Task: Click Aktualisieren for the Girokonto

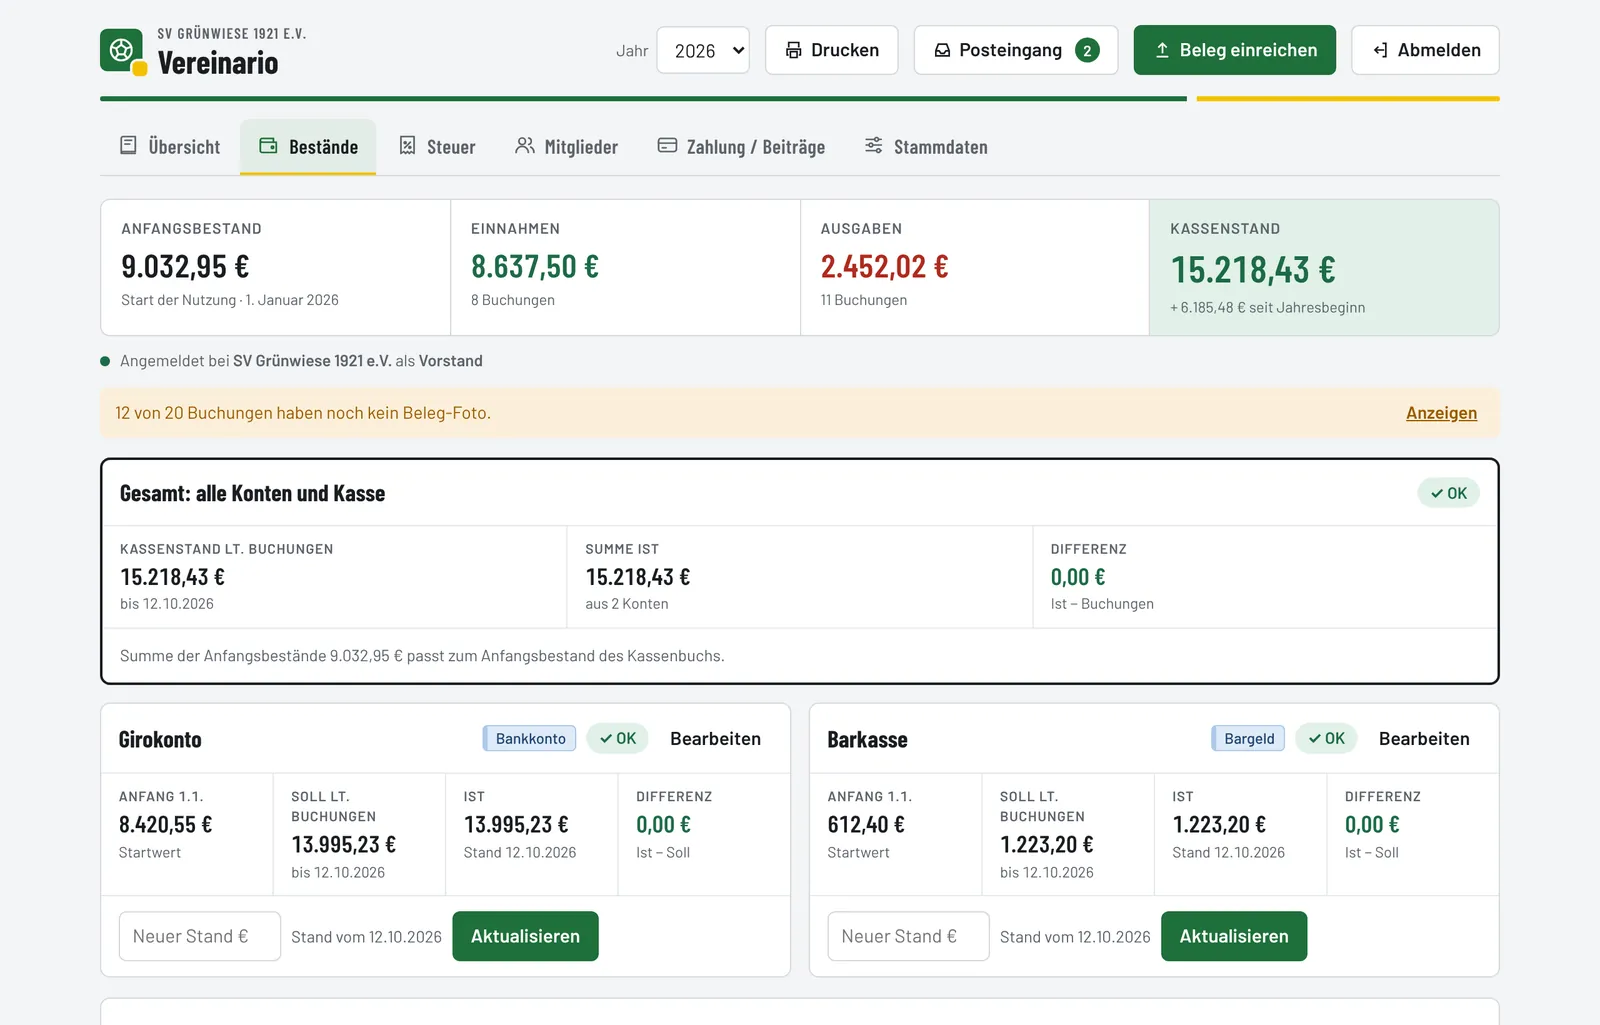Action: coord(525,936)
